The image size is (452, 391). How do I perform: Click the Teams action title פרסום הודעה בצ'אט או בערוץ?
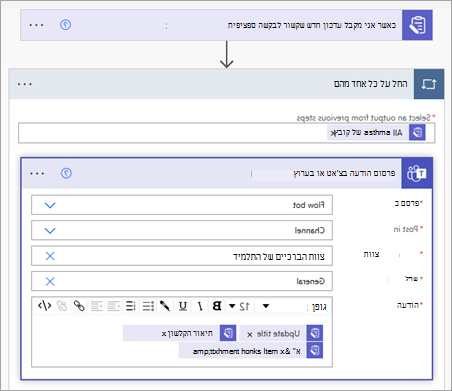pos(344,173)
